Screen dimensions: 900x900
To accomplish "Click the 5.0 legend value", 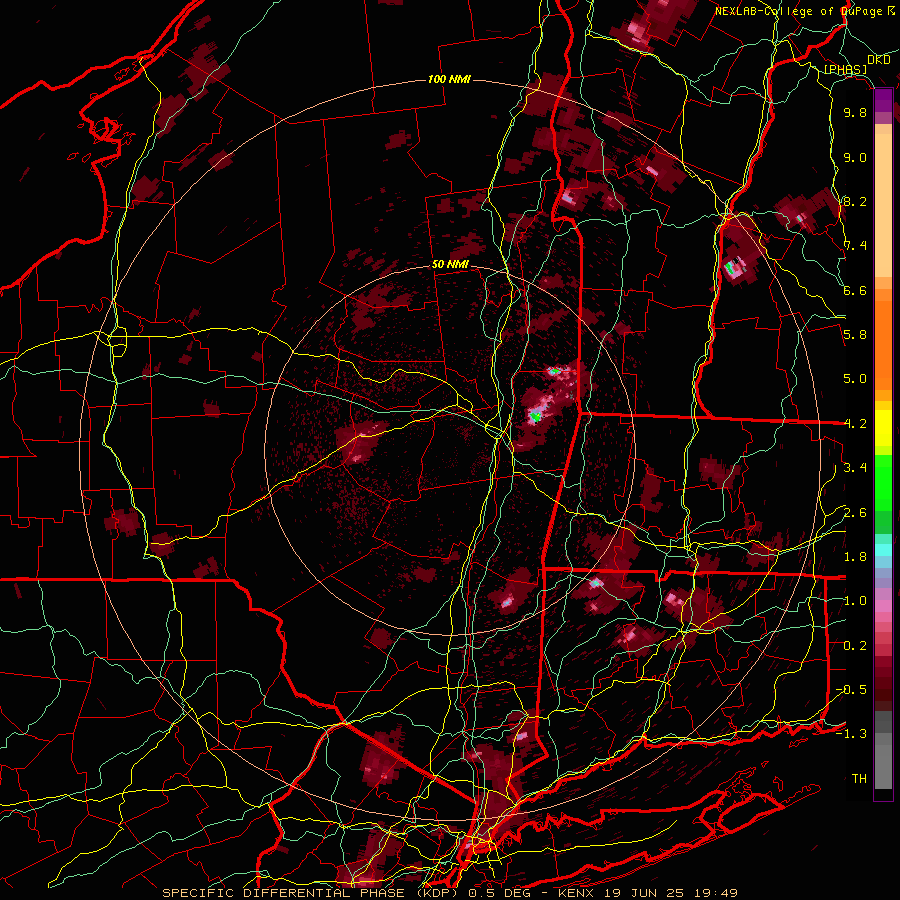I will click(x=855, y=379).
